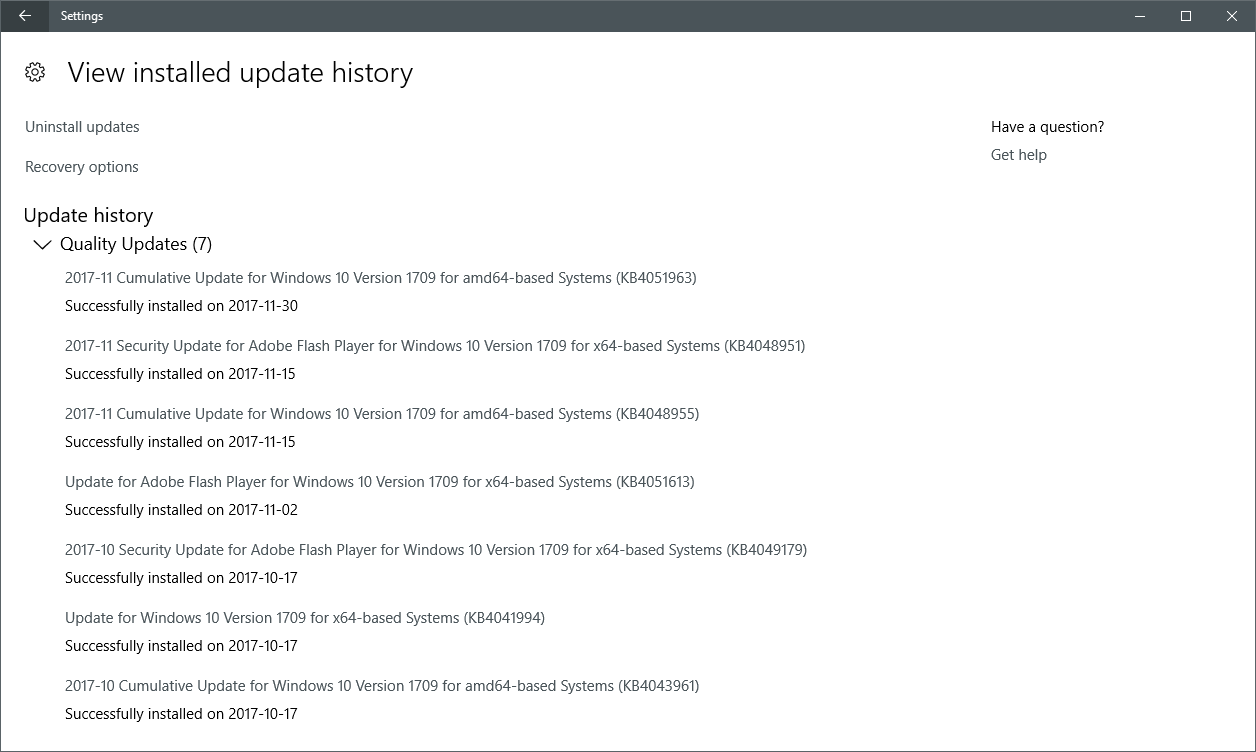Screen dimensions: 1256x752
Task: Open the KB4051963 cumulative update entry
Action: coord(380,278)
